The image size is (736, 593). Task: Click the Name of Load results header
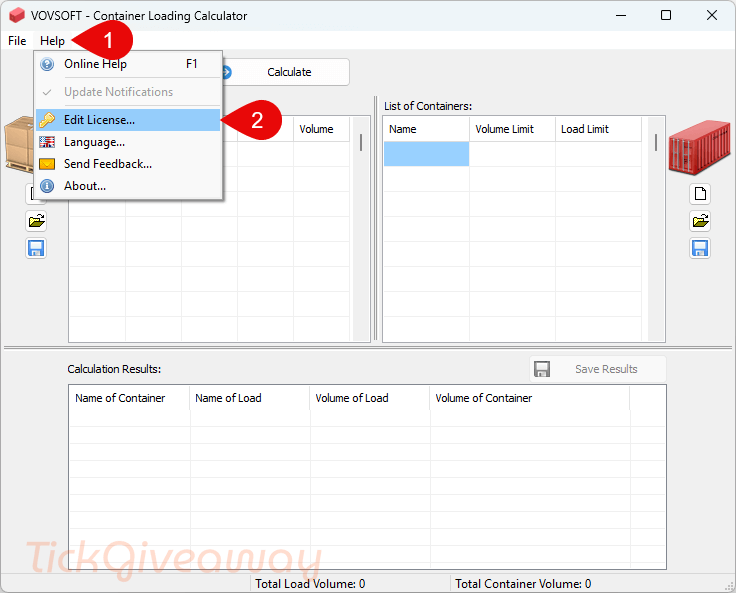249,398
